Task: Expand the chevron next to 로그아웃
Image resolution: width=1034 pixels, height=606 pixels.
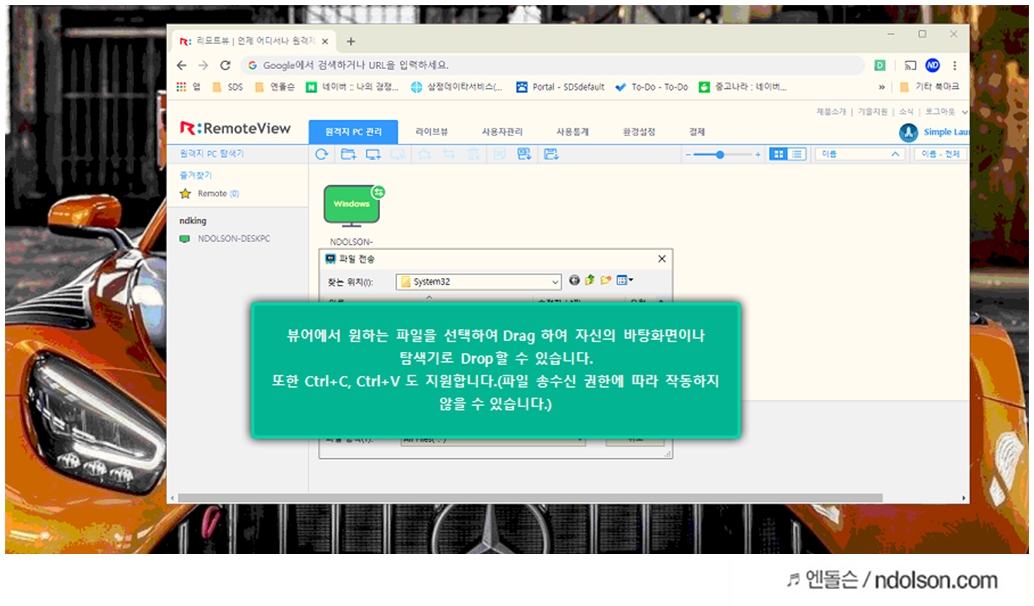Action: point(964,112)
